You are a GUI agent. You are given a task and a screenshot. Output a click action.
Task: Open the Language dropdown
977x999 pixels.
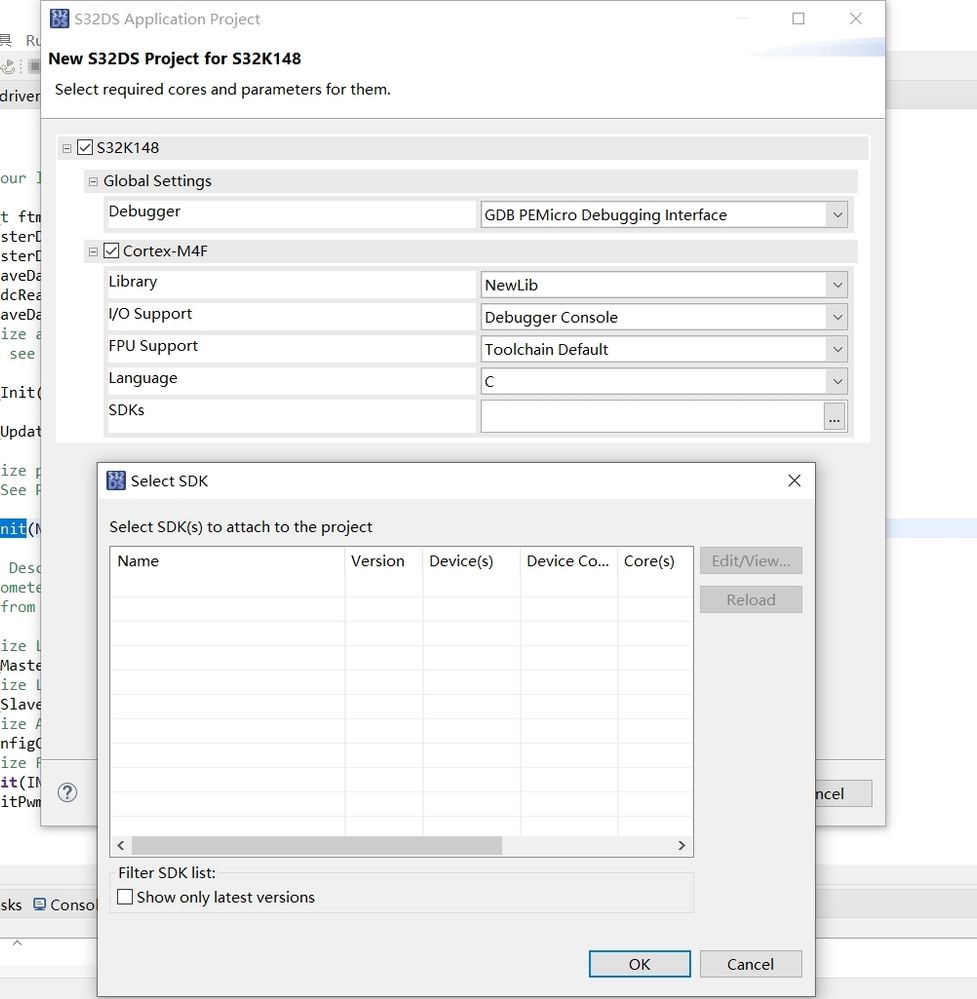837,381
